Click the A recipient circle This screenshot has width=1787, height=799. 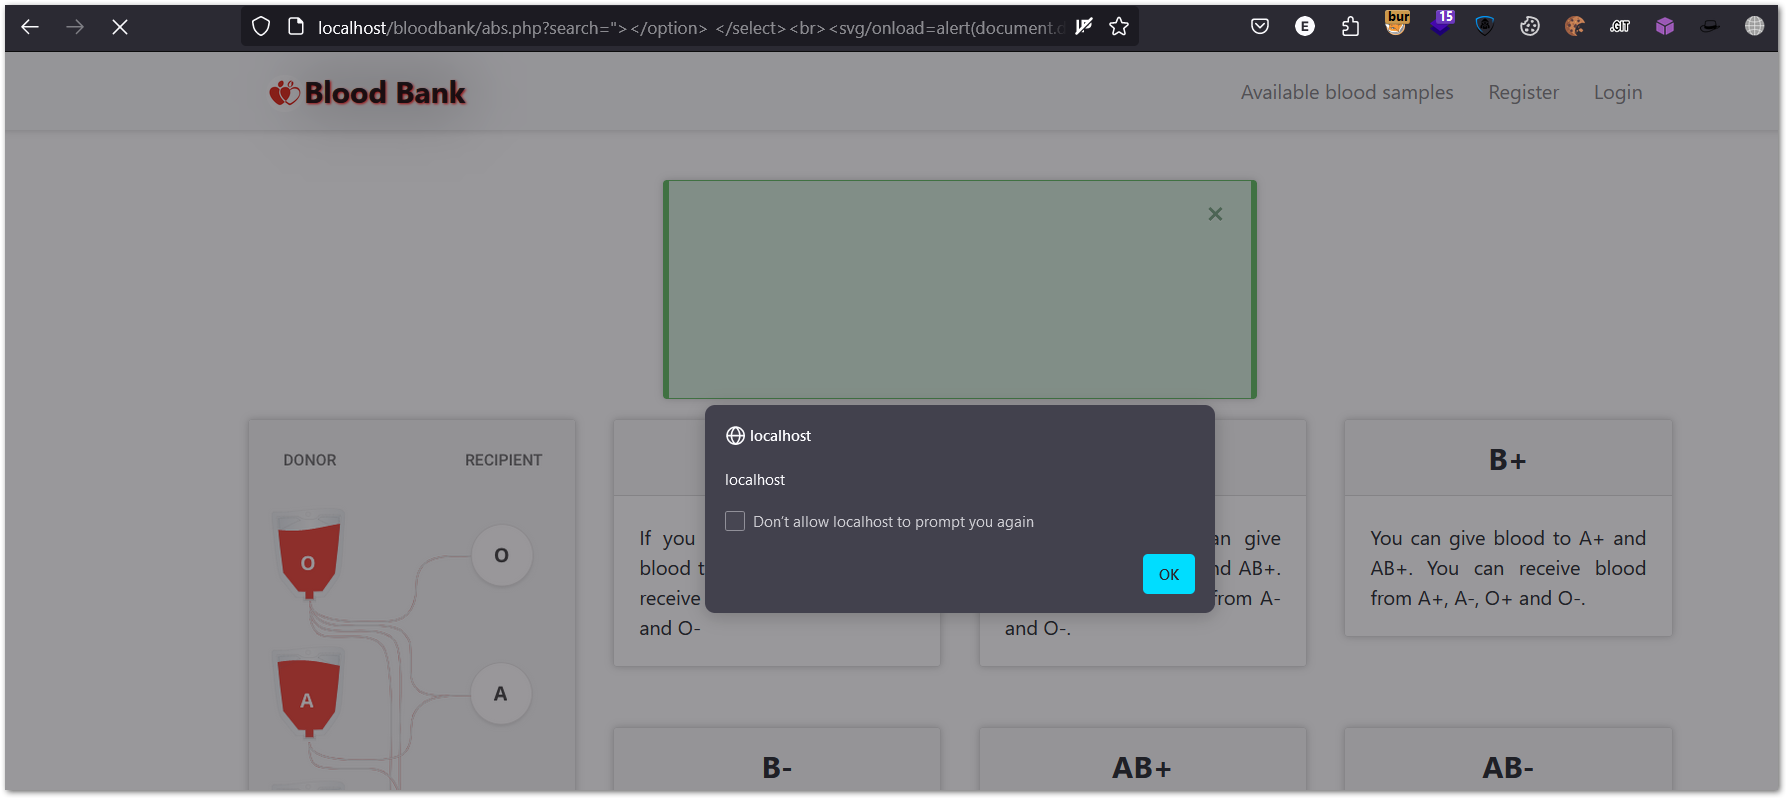point(500,693)
